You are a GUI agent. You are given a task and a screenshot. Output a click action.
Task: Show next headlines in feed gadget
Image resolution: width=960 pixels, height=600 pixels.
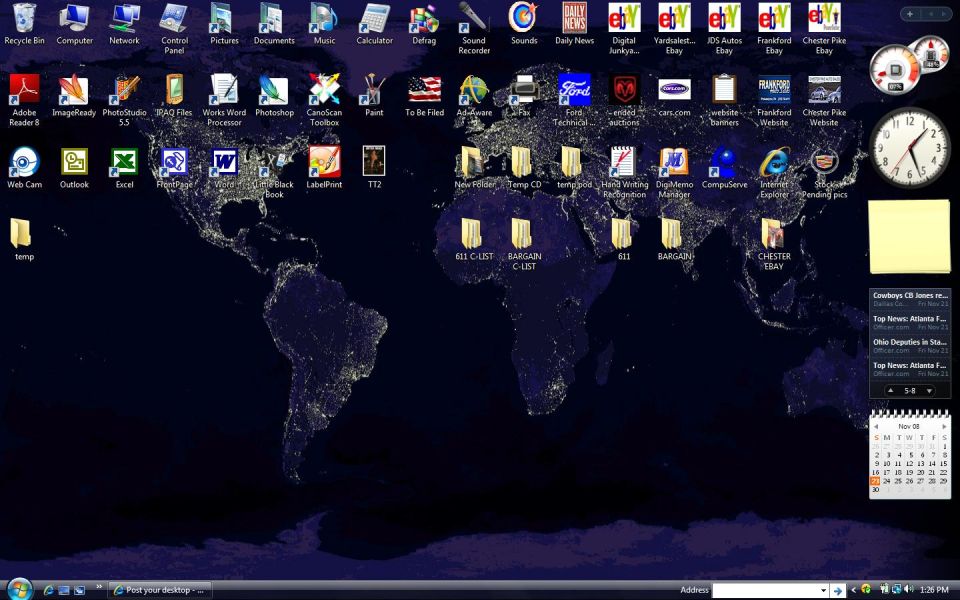pos(929,391)
